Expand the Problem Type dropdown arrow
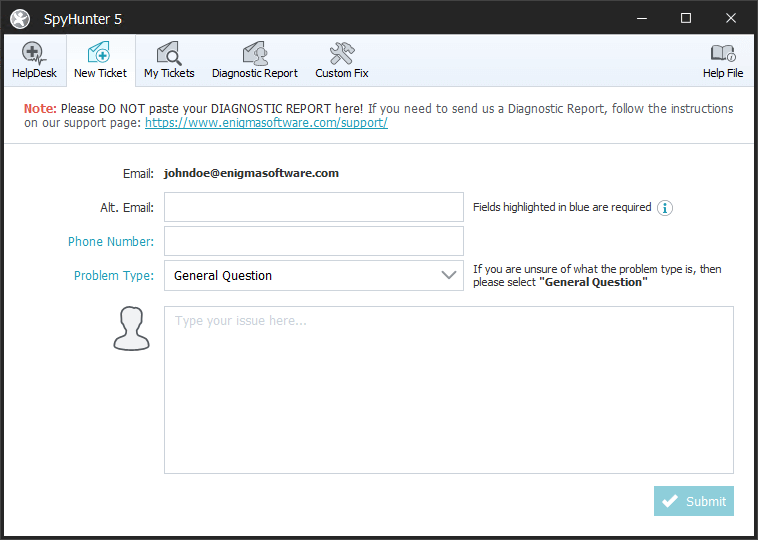Screen dimensions: 758x540 click(x=449, y=276)
